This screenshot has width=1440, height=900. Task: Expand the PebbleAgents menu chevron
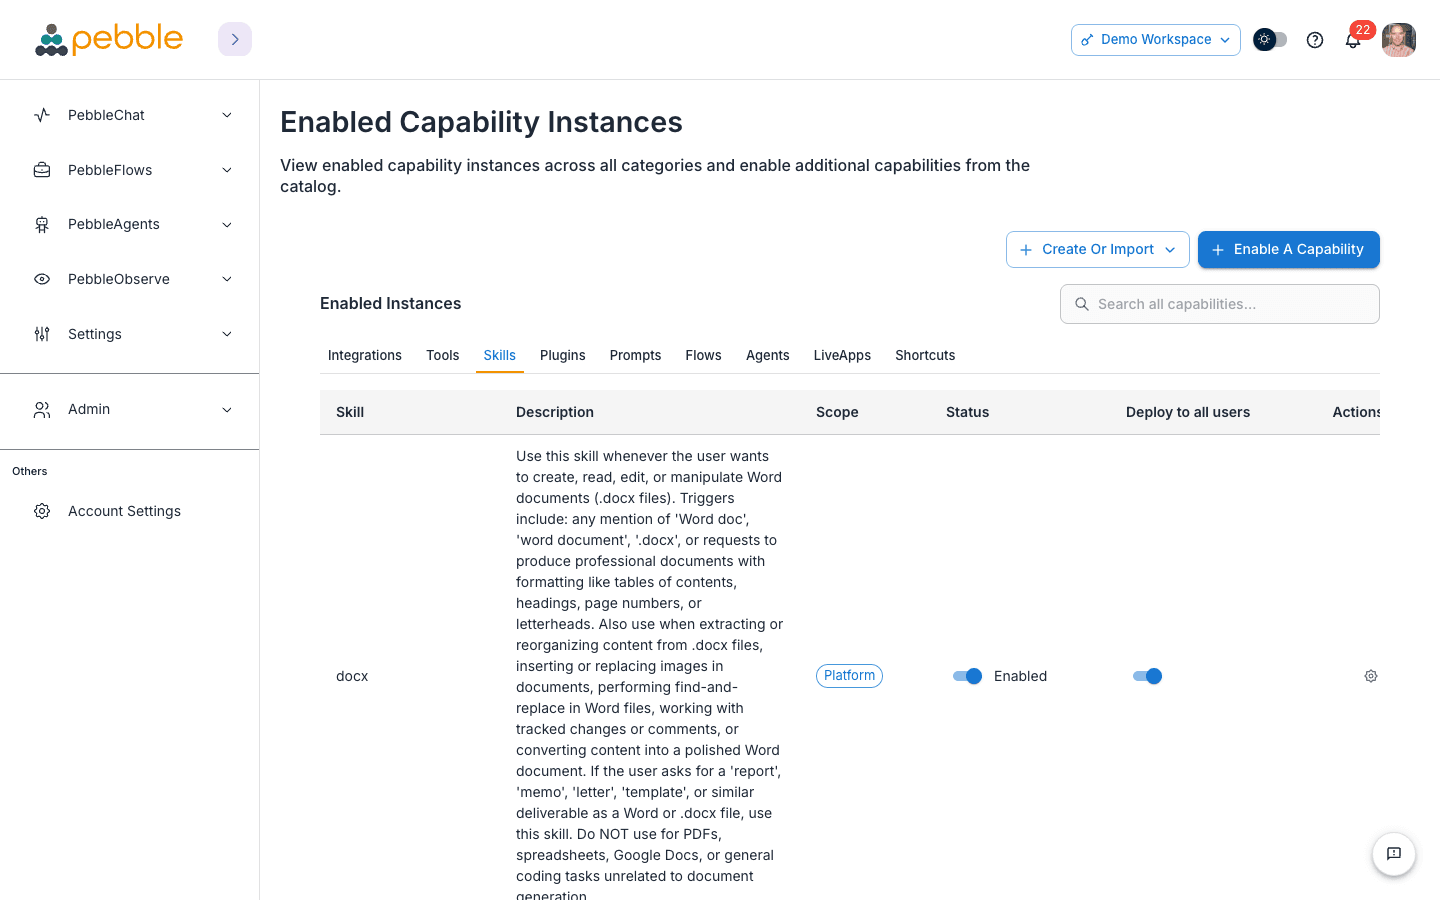(x=227, y=225)
